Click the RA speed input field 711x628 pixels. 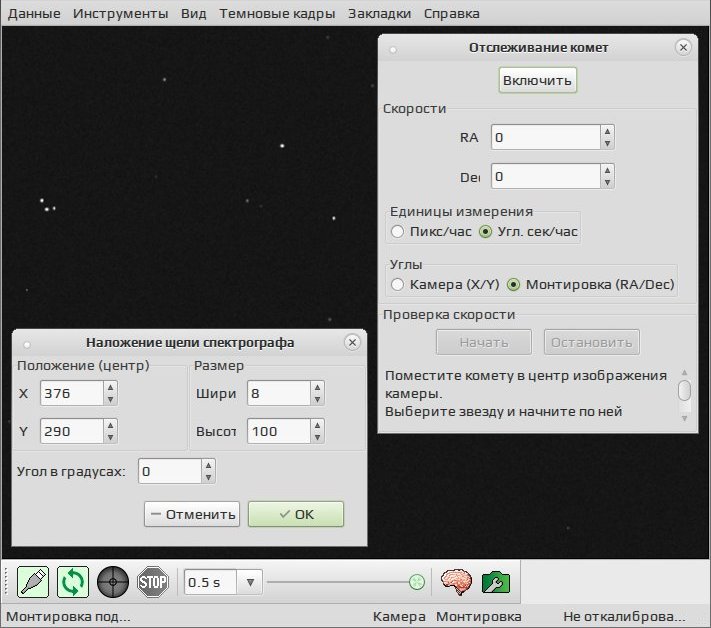pos(545,137)
